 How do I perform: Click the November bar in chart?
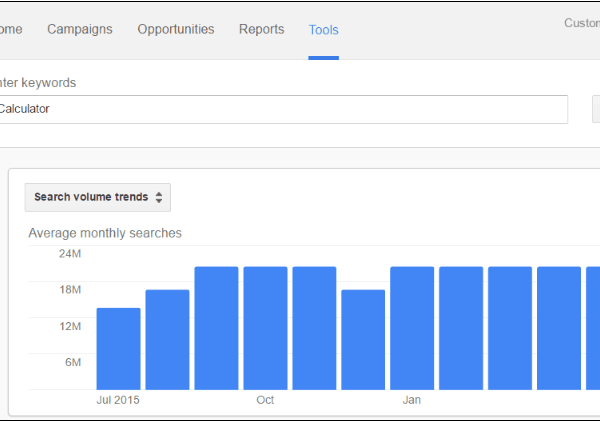(314, 328)
